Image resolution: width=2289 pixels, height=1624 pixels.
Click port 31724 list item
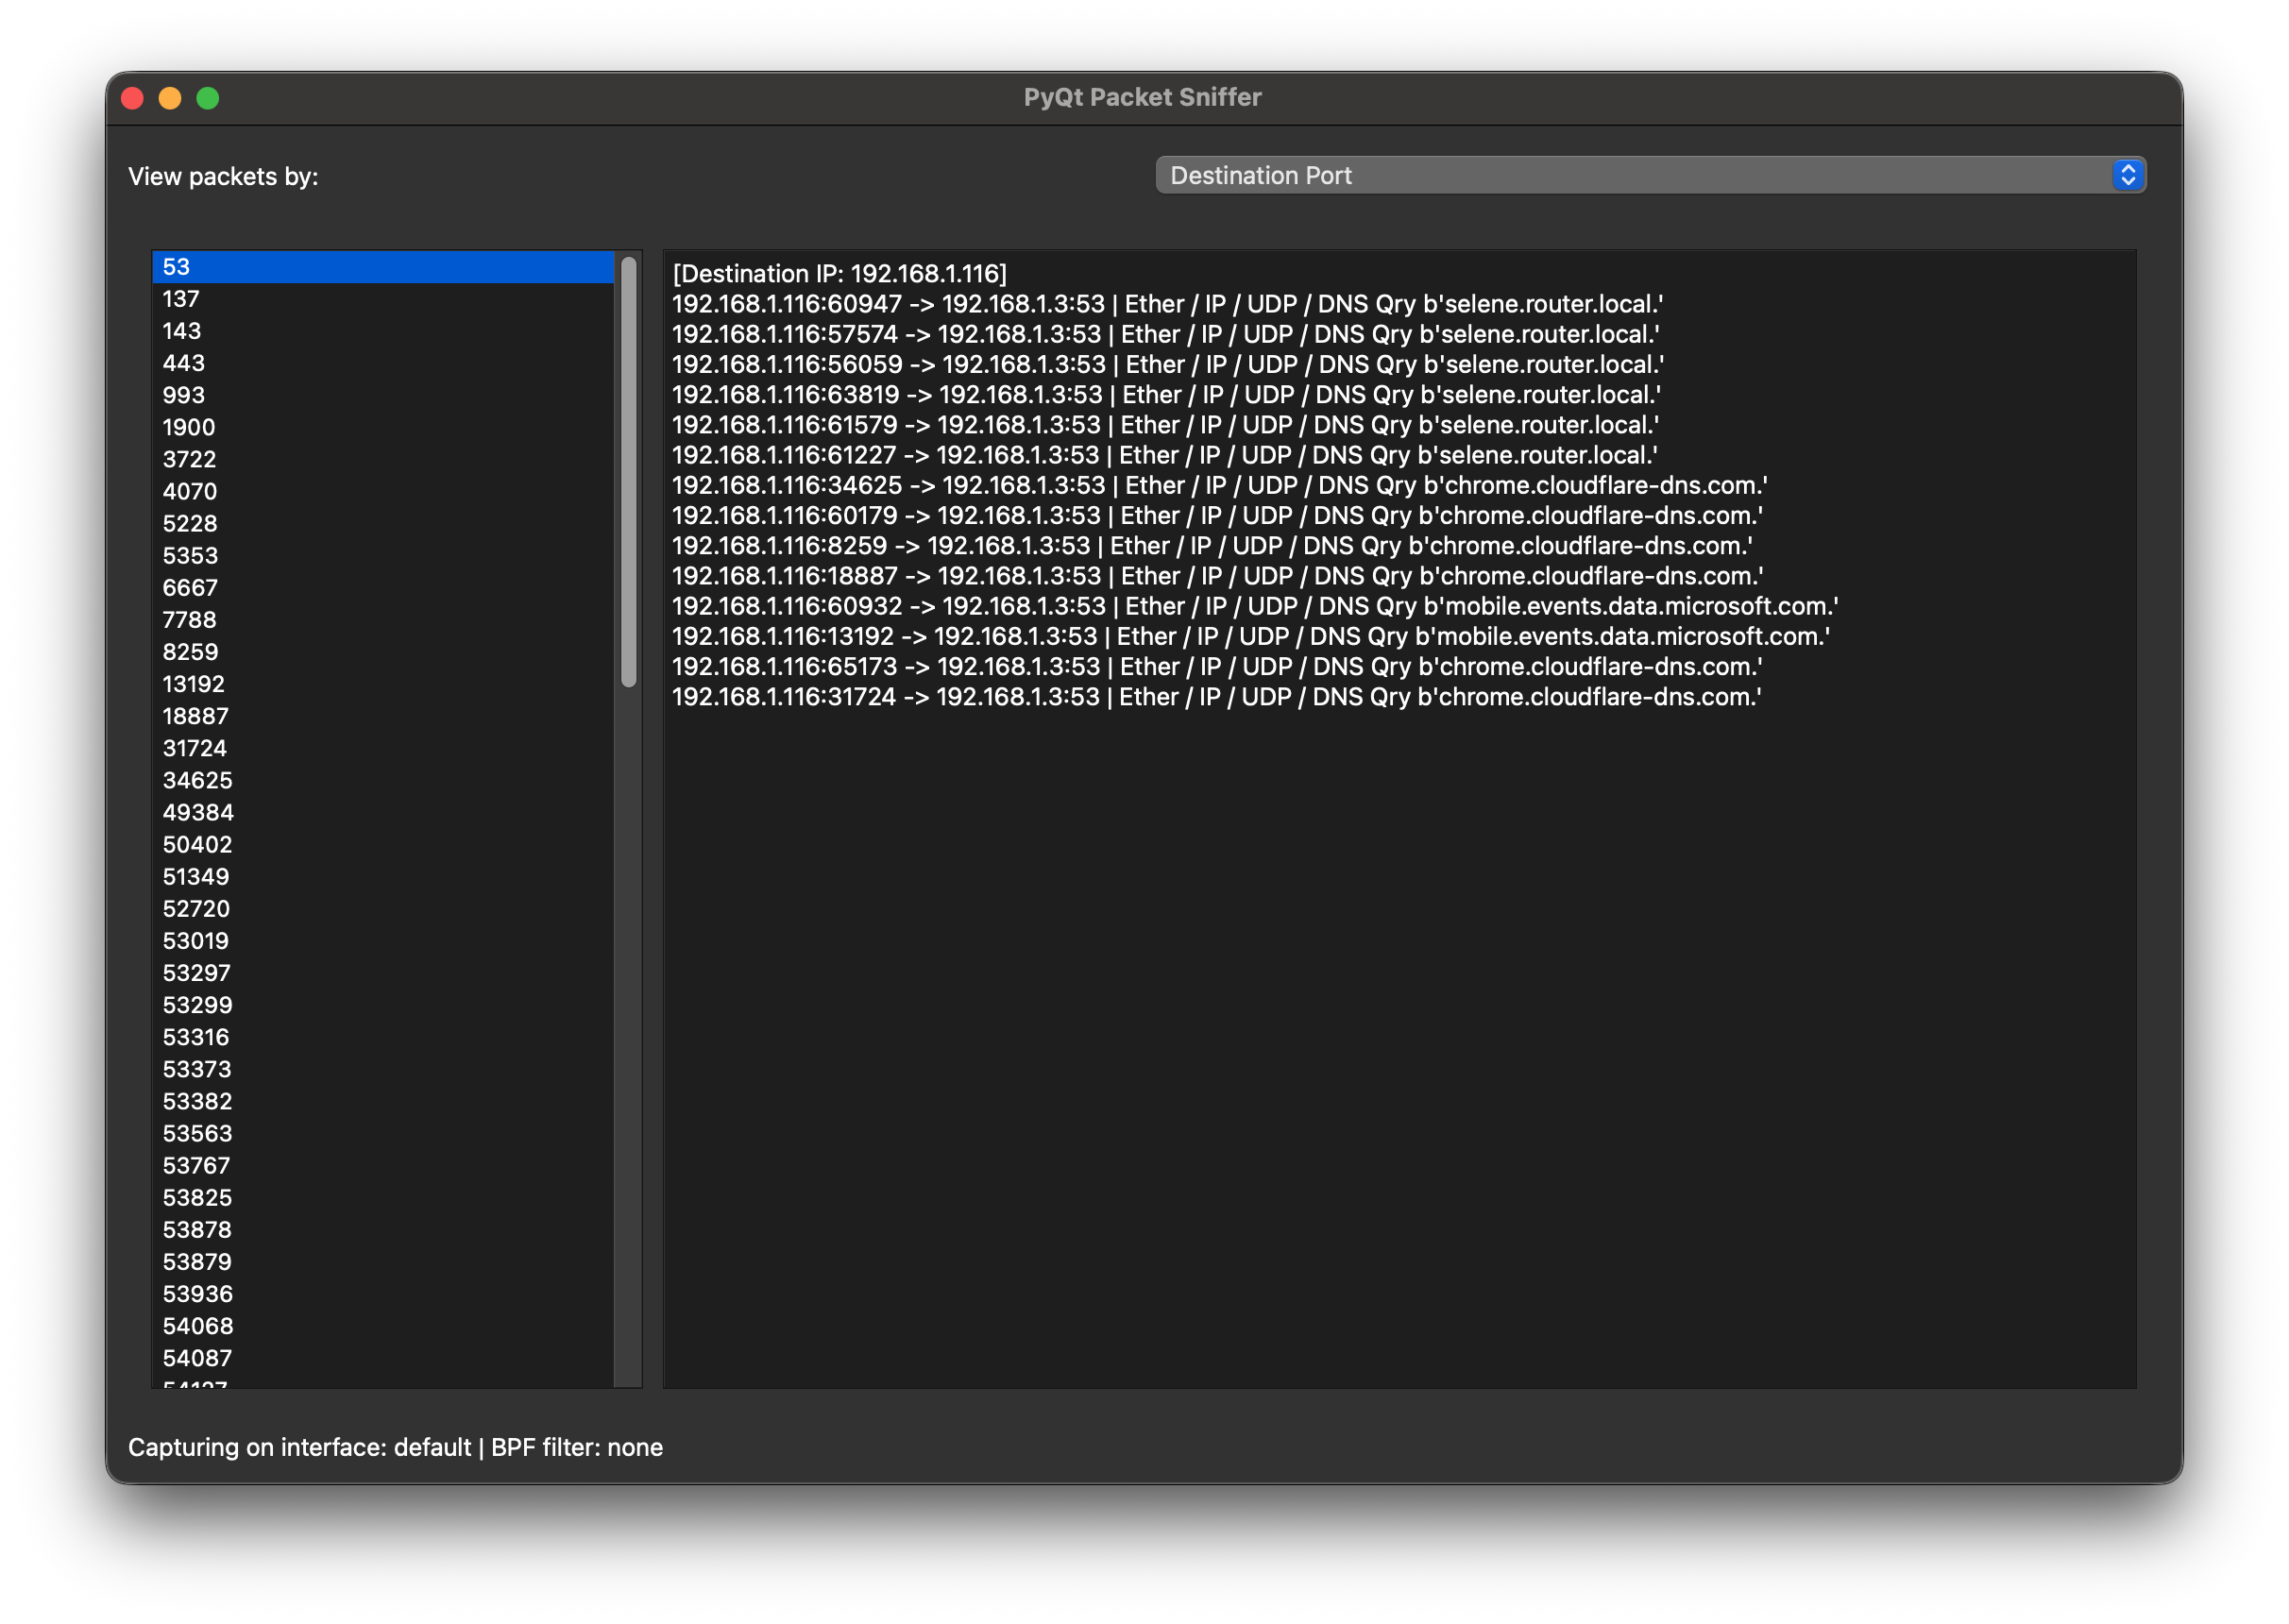pyautogui.click(x=195, y=748)
